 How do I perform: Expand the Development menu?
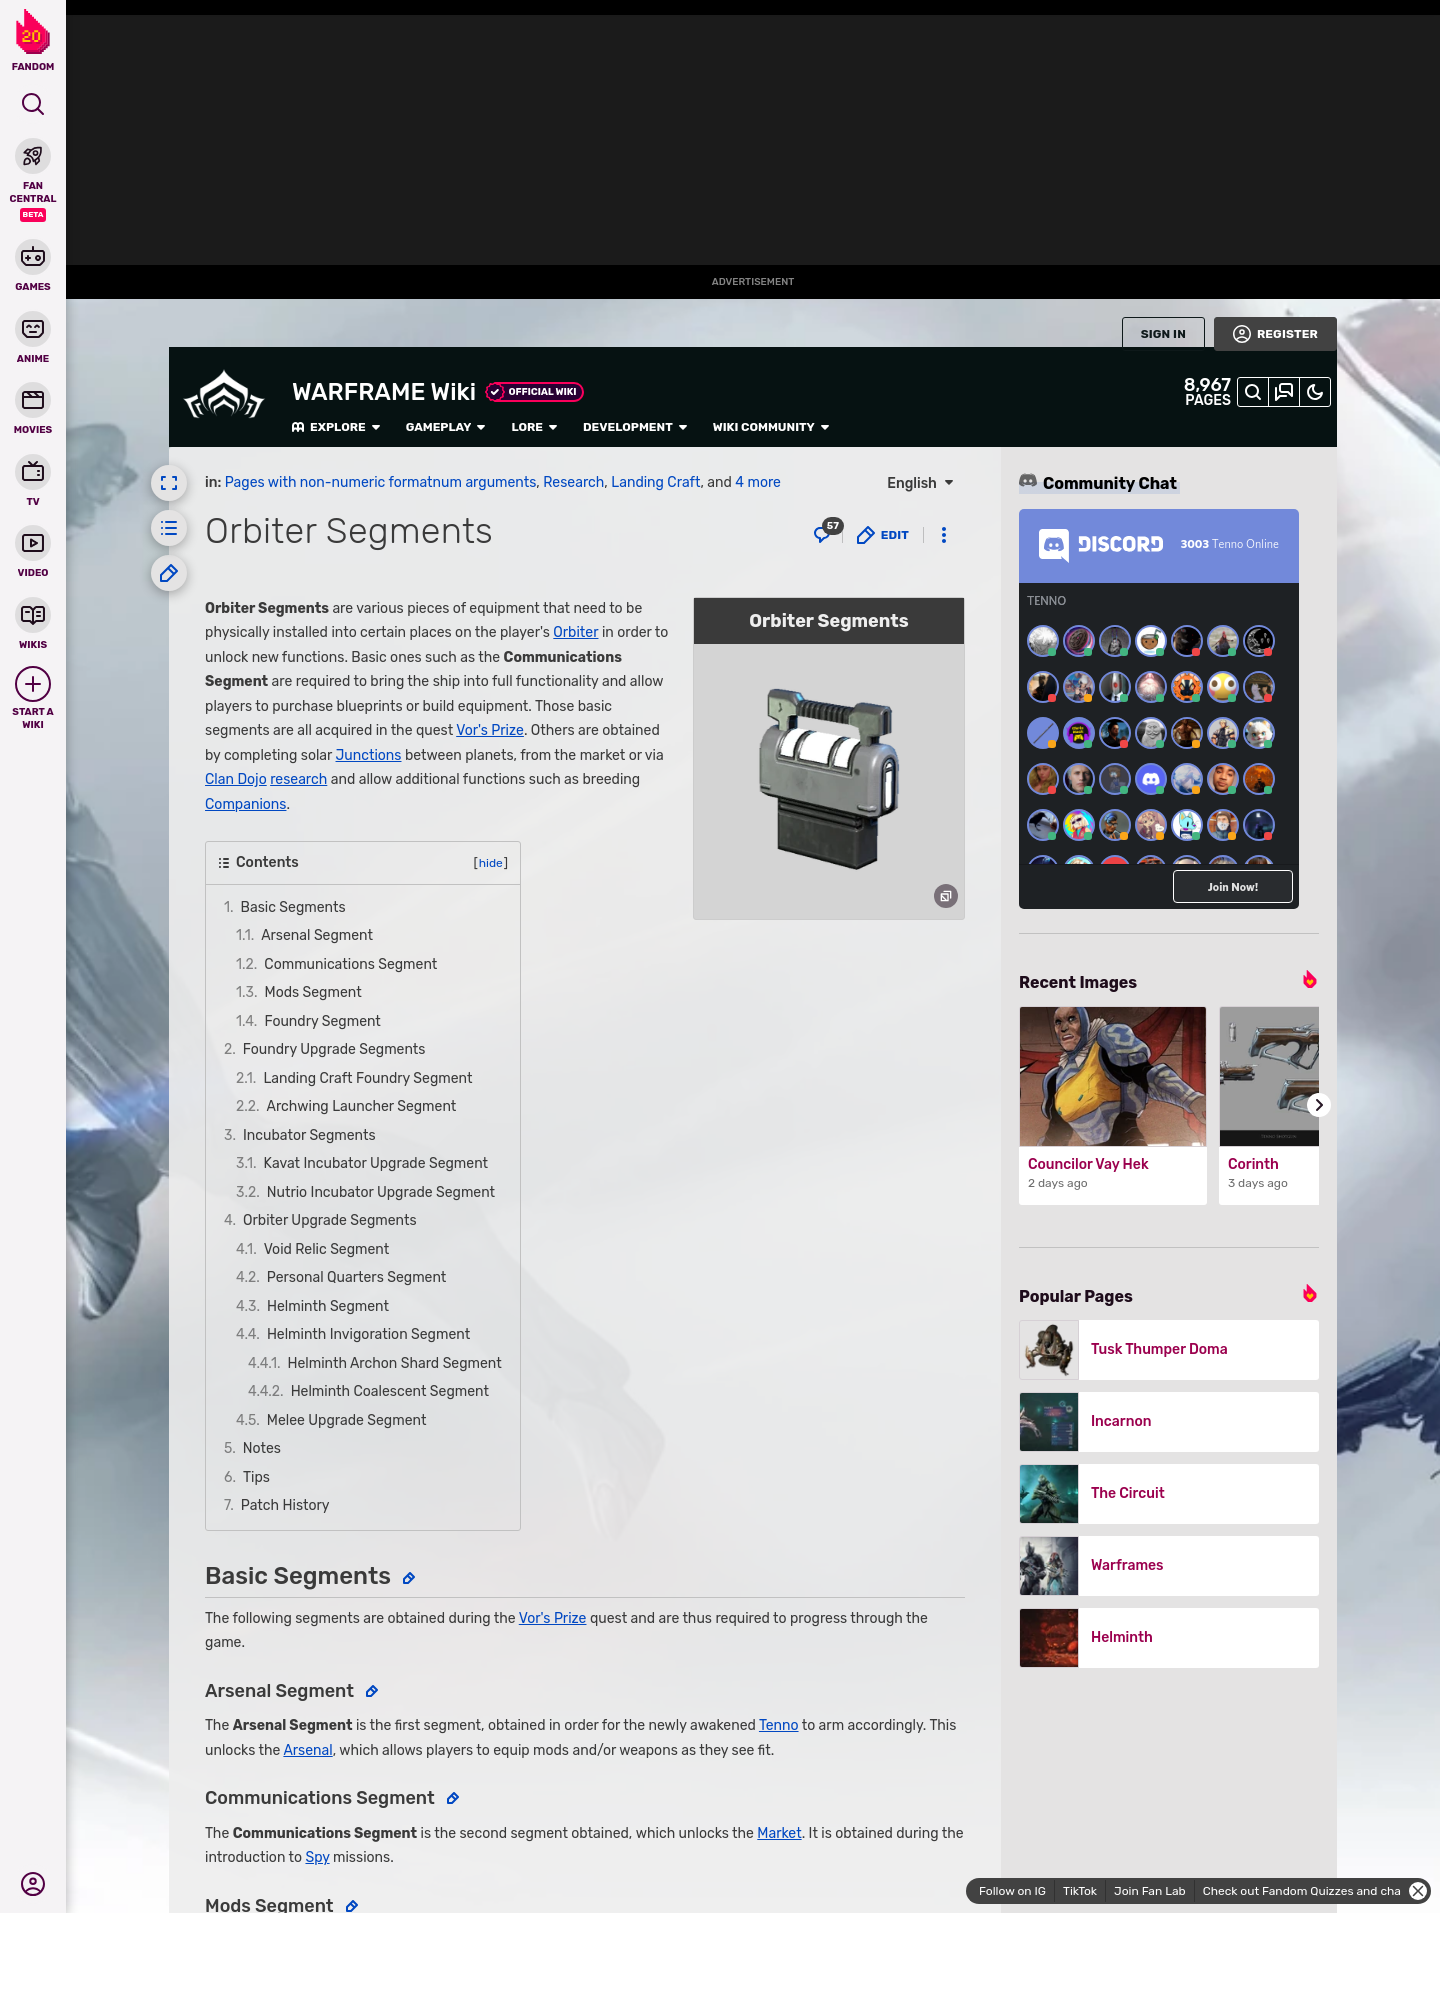point(636,427)
